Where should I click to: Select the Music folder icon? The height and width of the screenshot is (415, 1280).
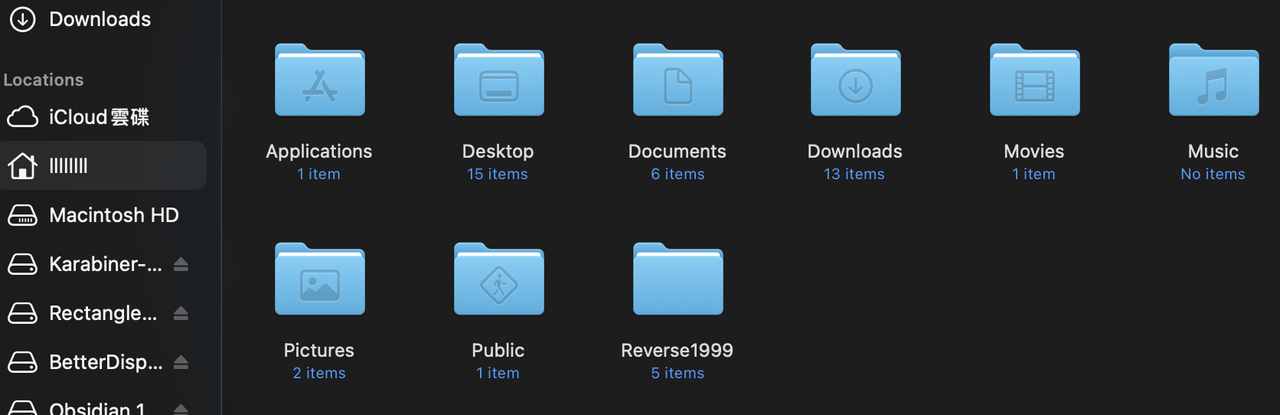1213,80
